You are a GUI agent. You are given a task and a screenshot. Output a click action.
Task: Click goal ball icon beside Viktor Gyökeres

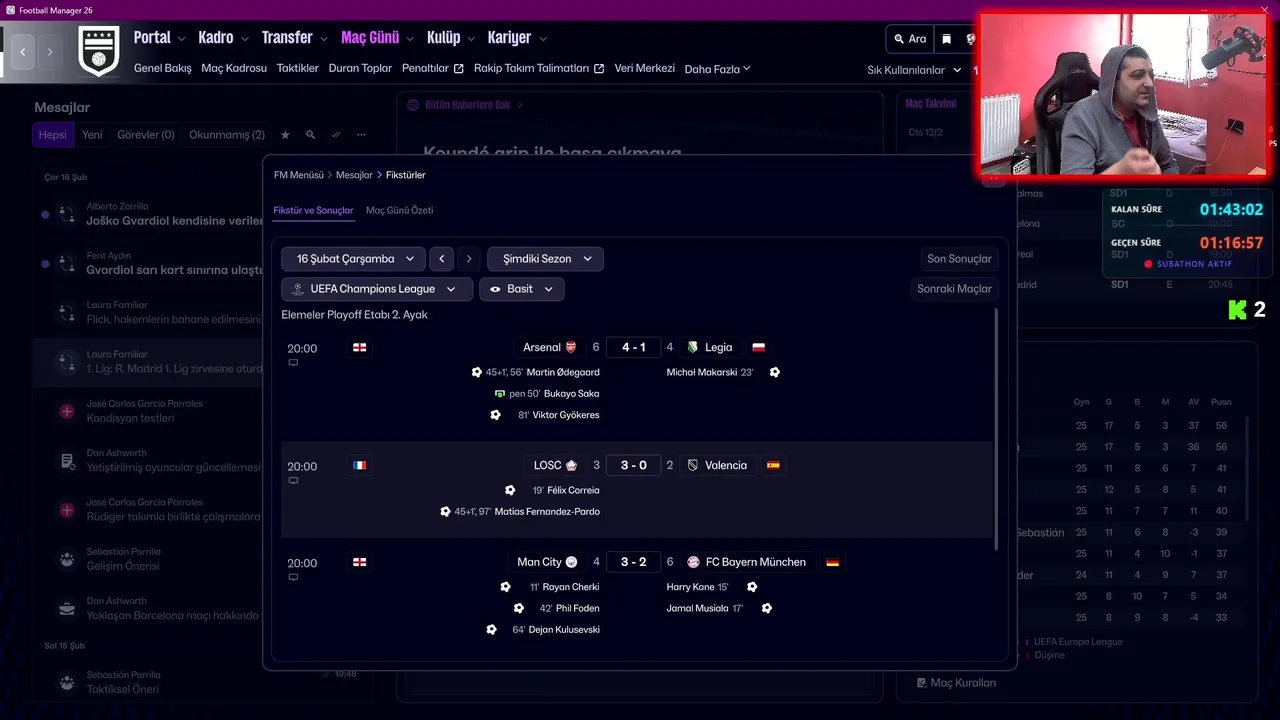495,415
